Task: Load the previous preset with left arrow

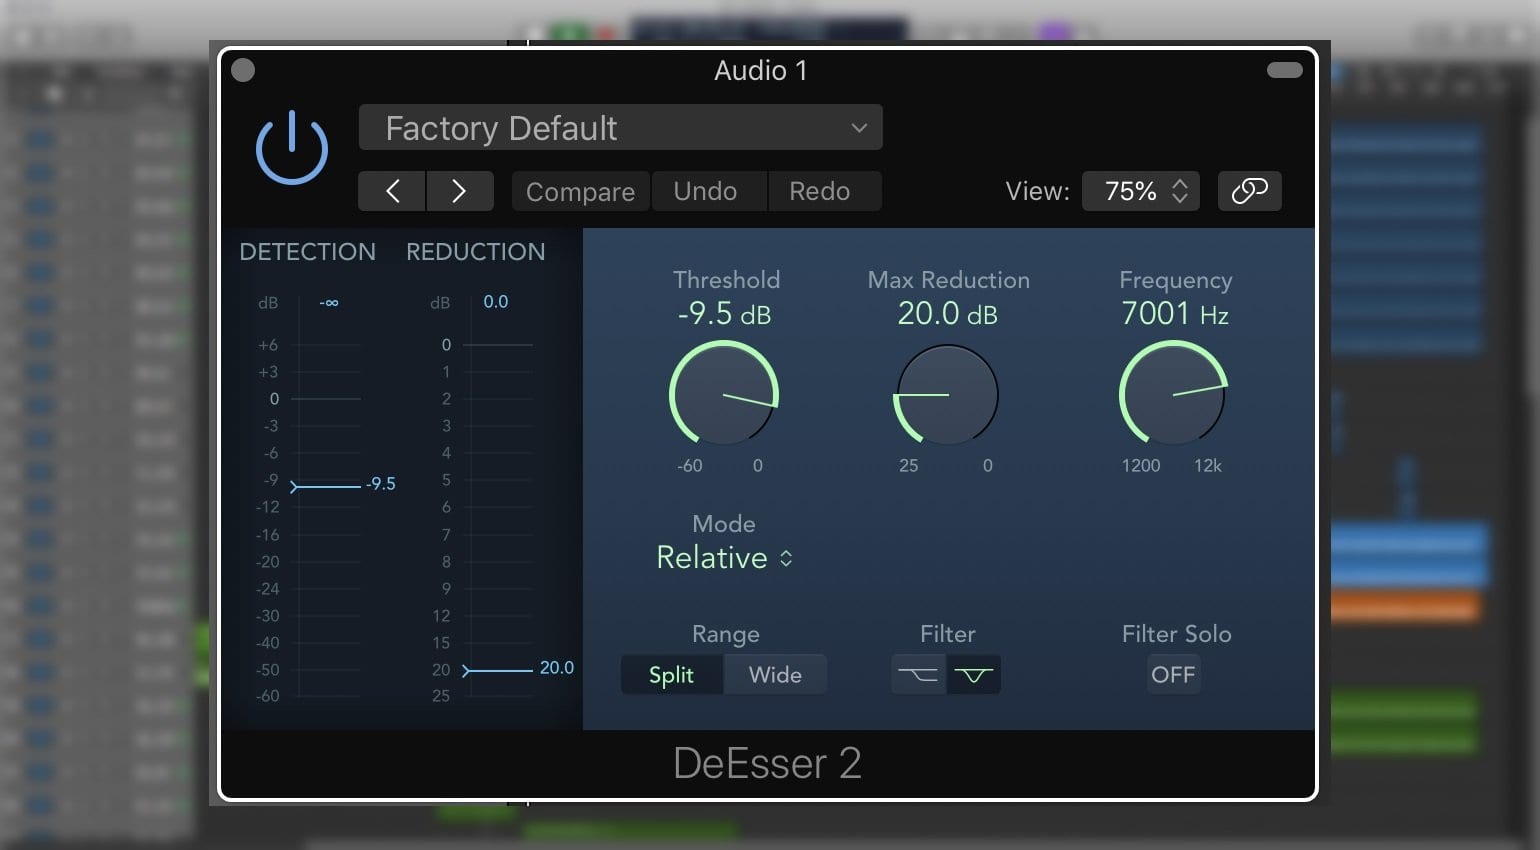Action: [392, 191]
